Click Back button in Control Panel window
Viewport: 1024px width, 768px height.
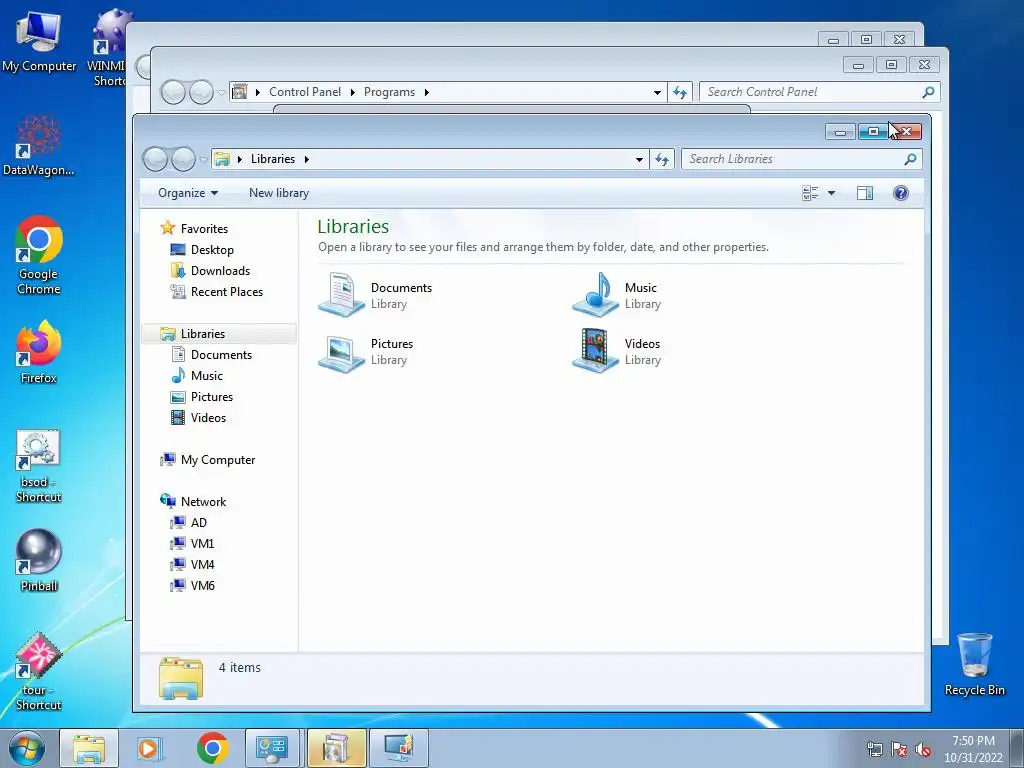coord(173,92)
